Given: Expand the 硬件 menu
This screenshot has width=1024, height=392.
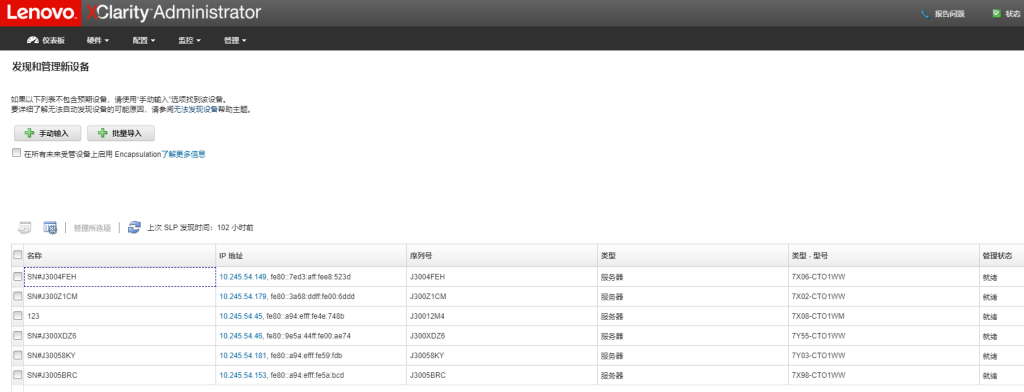Looking at the screenshot, I should point(98,41).
